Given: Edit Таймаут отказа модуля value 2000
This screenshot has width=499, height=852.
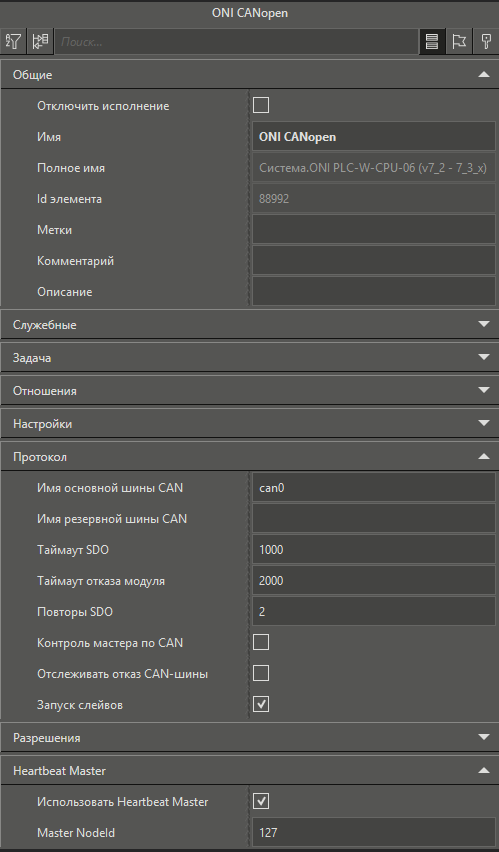Looking at the screenshot, I should 373,580.
